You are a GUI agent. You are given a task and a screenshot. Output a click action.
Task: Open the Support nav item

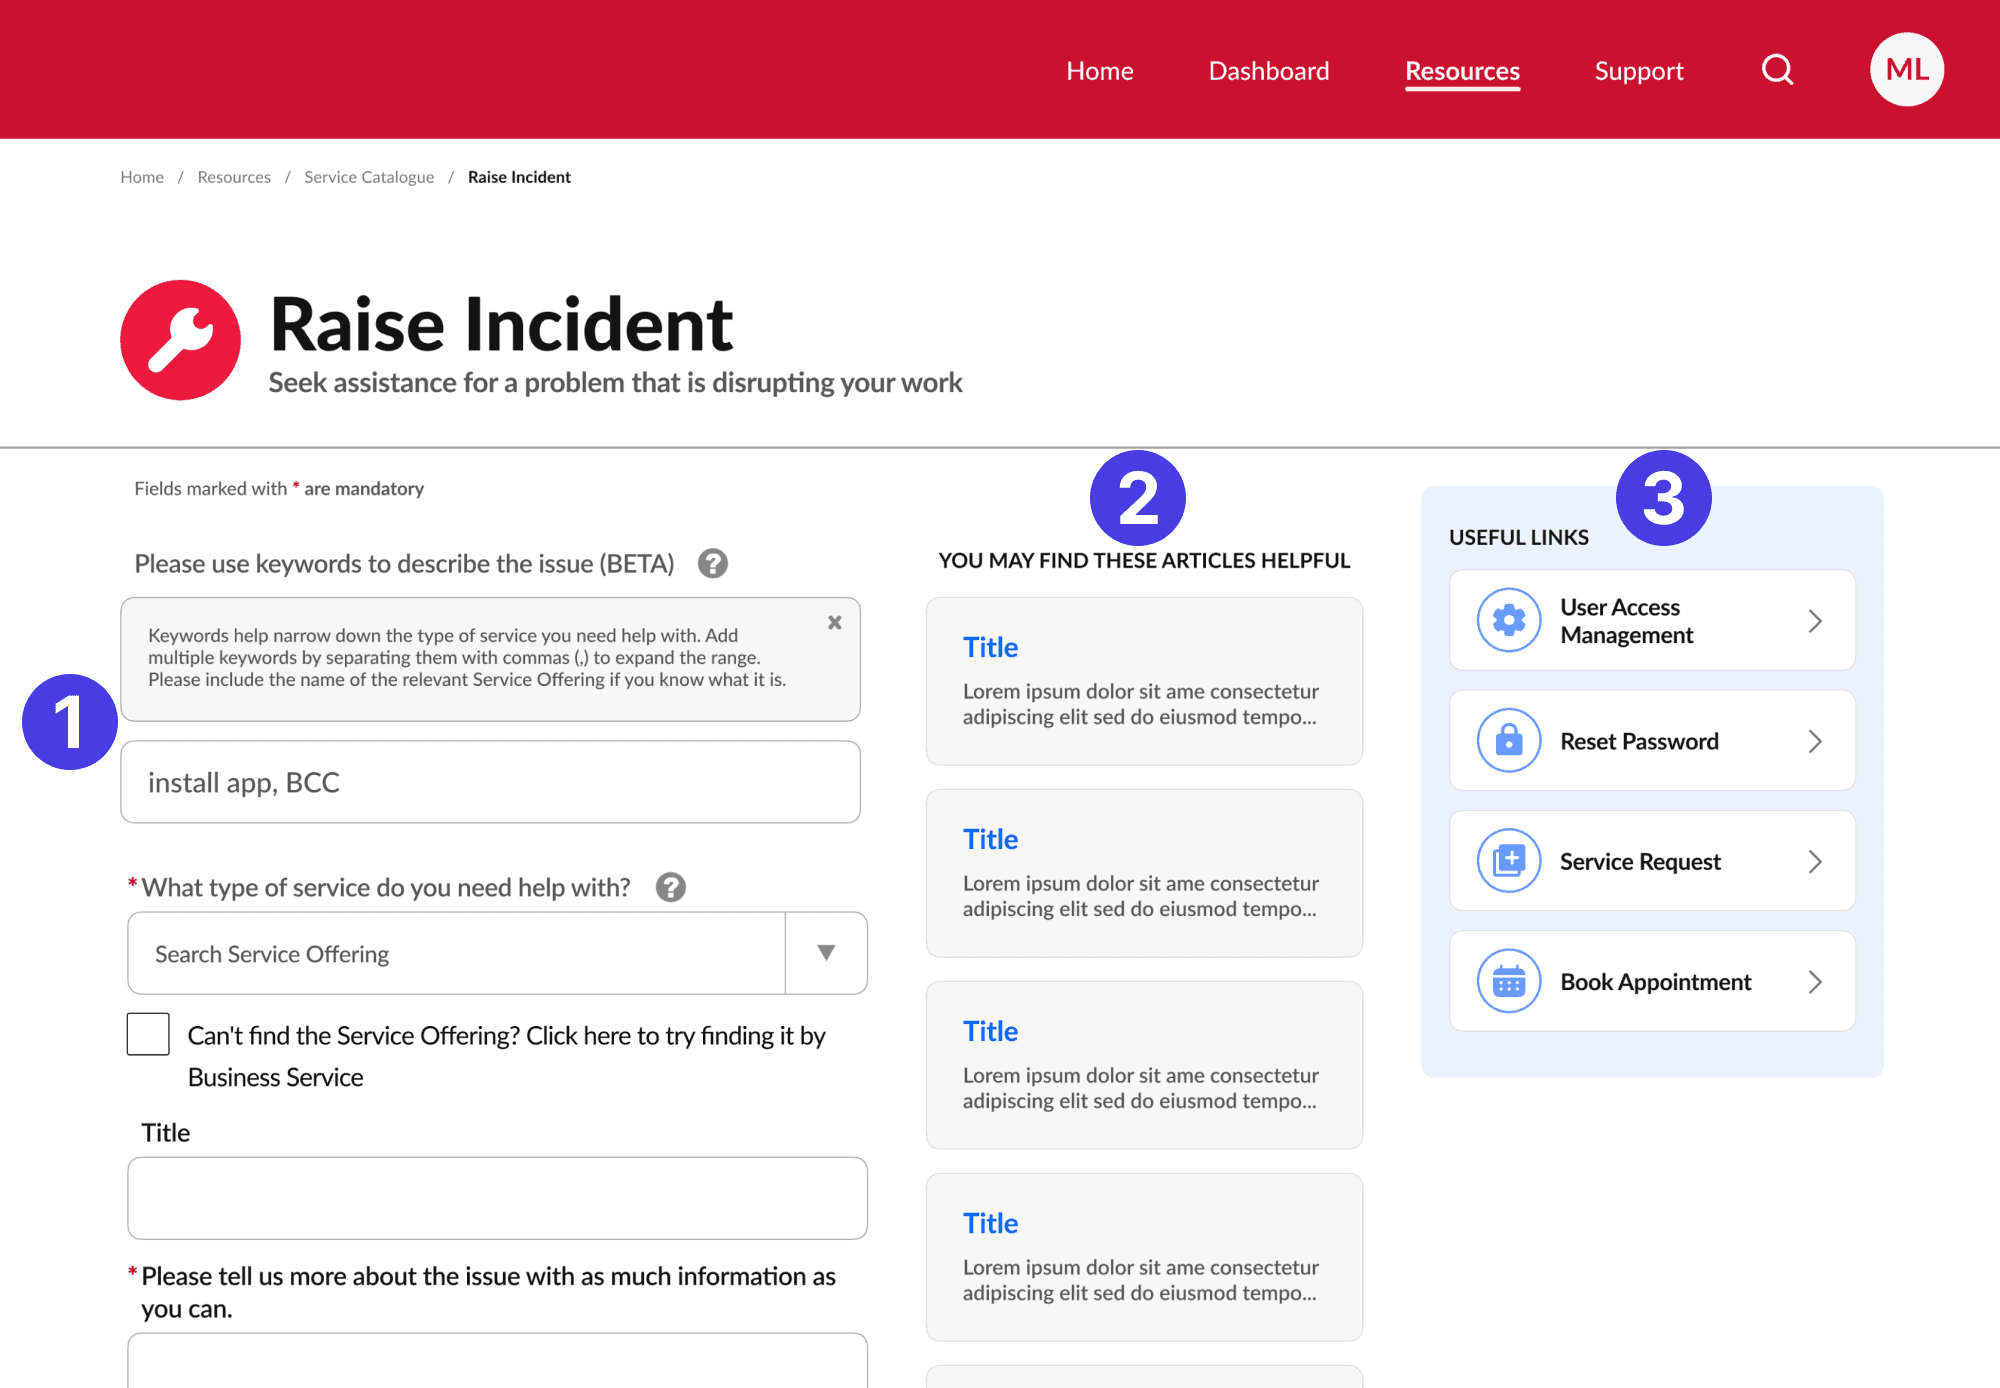[x=1638, y=71]
